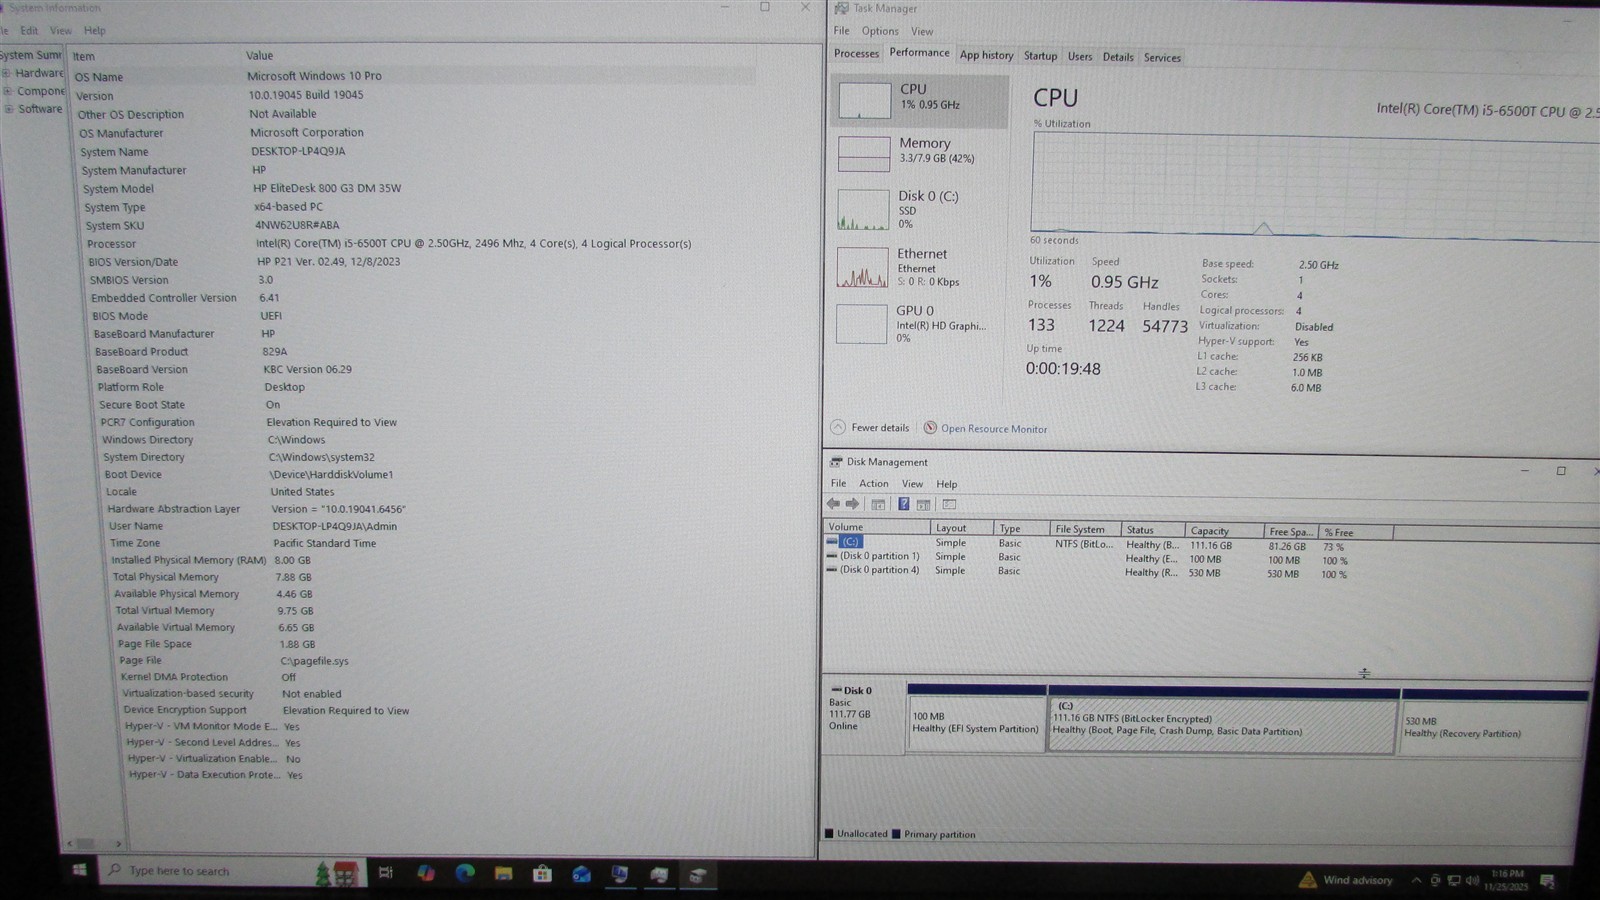Open File menu in Task Manager
1600x900 pixels.
point(842,31)
